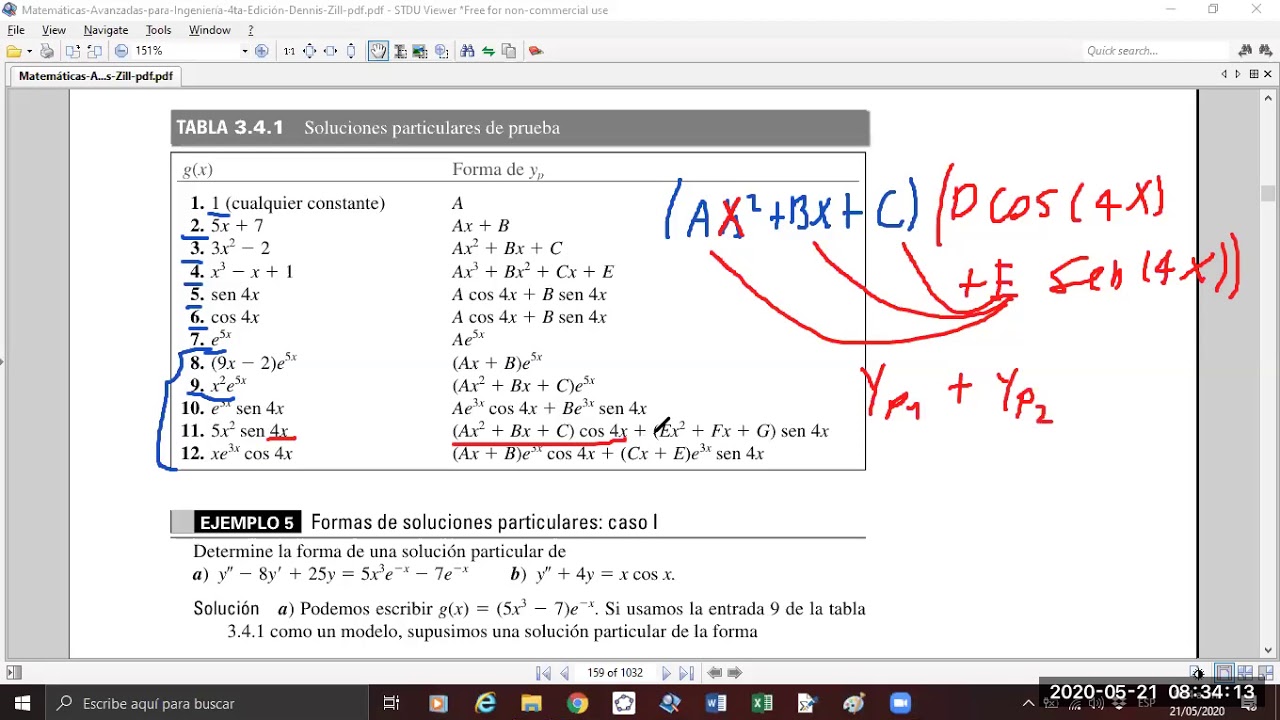Fit whole page in window icon

pyautogui.click(x=309, y=51)
